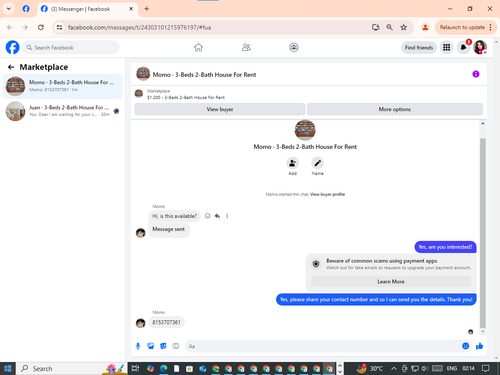Open the account profile picture menu

(480, 47)
